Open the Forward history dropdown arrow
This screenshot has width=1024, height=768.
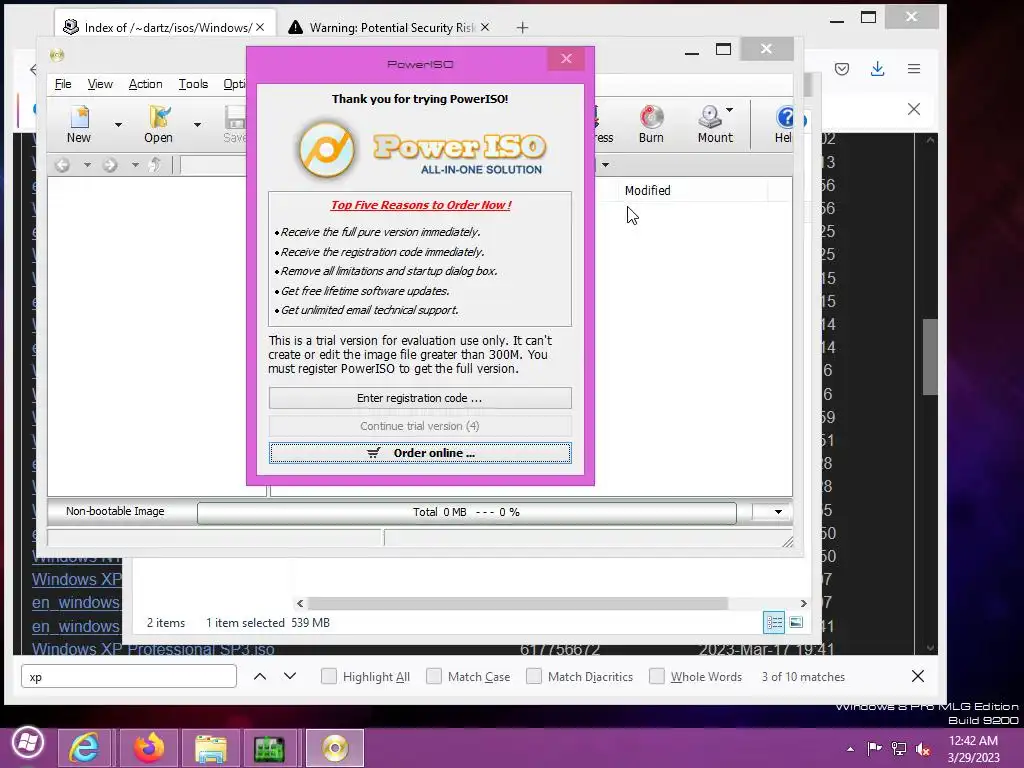[135, 165]
